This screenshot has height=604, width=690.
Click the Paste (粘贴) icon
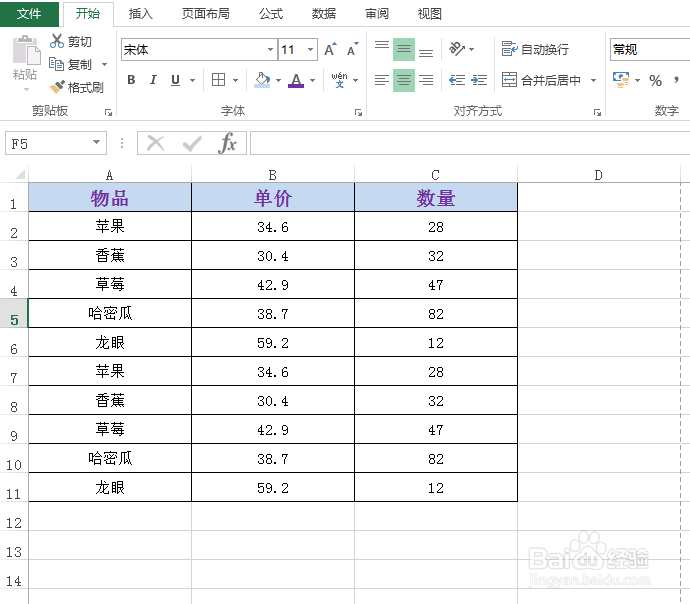[26, 50]
